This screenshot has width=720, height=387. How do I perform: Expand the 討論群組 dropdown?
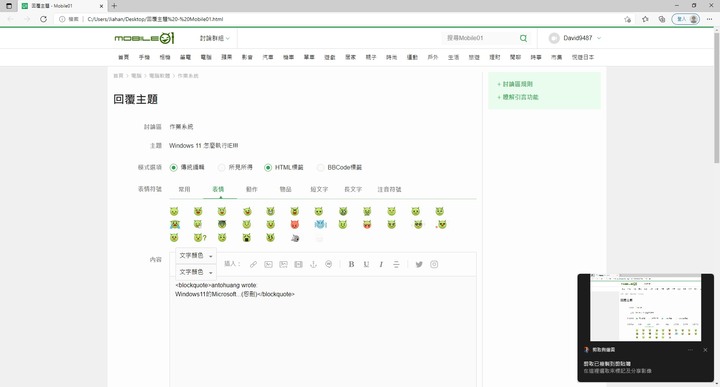coord(214,38)
